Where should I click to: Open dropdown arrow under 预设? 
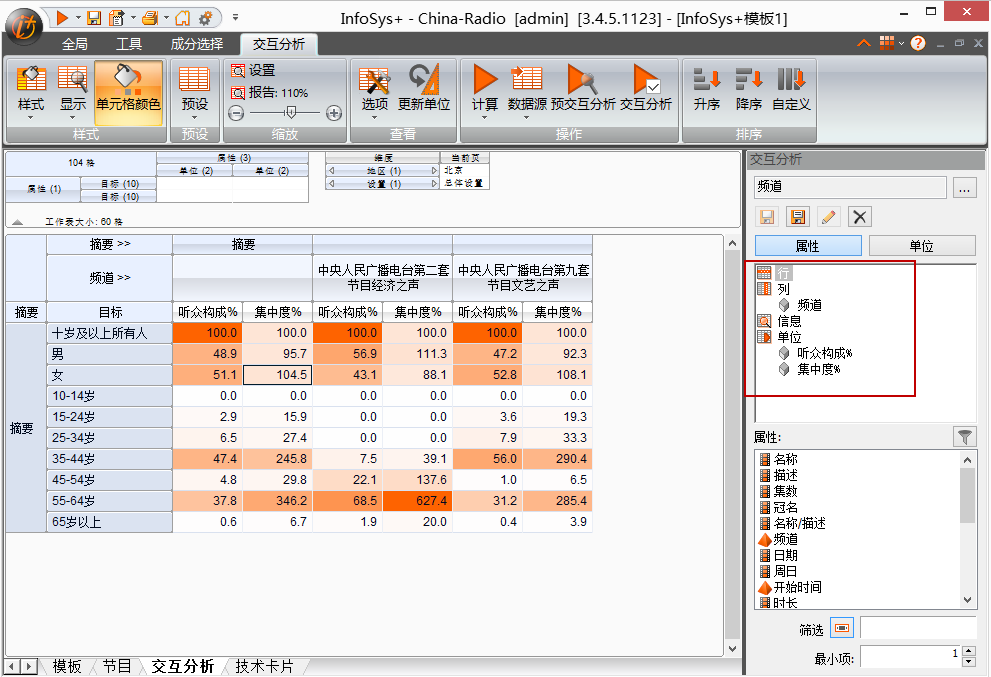pos(194,118)
